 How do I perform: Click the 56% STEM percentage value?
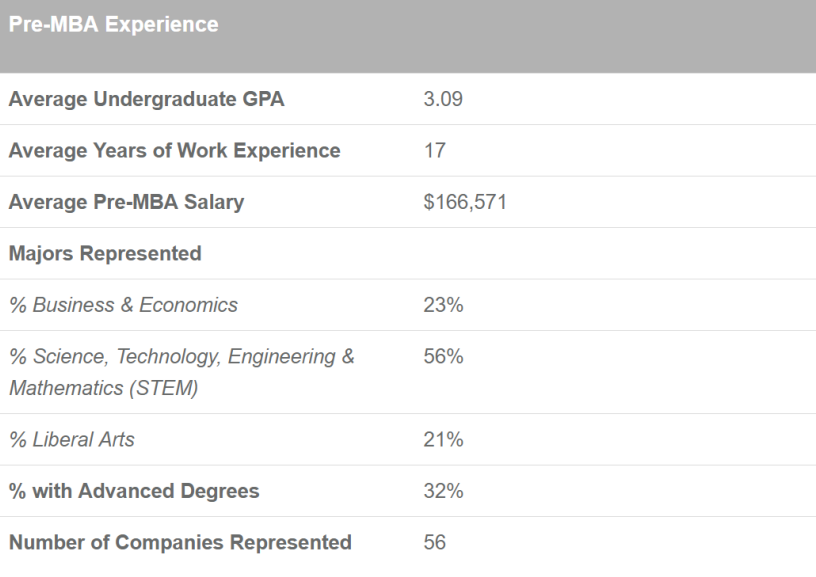[443, 357]
